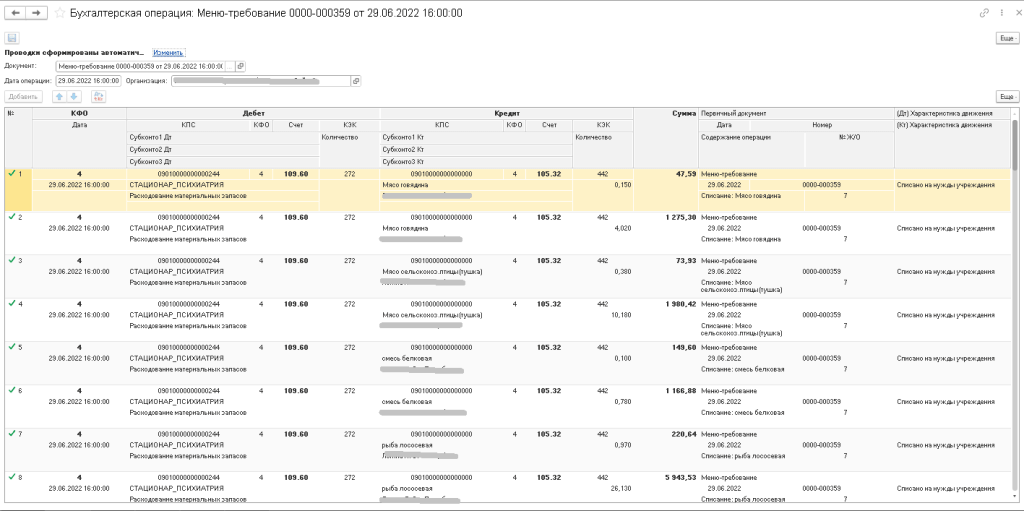1024x511 pixels.
Task: Open the organization record button
Action: [x=356, y=81]
